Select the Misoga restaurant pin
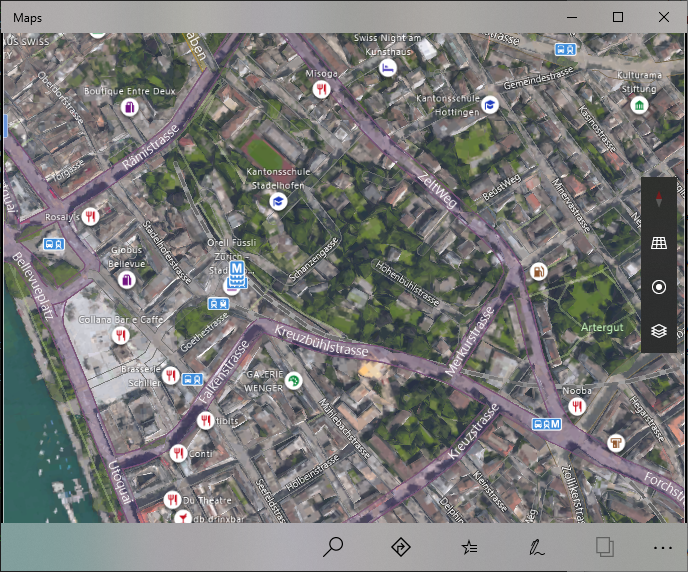688x572 pixels. tap(321, 89)
